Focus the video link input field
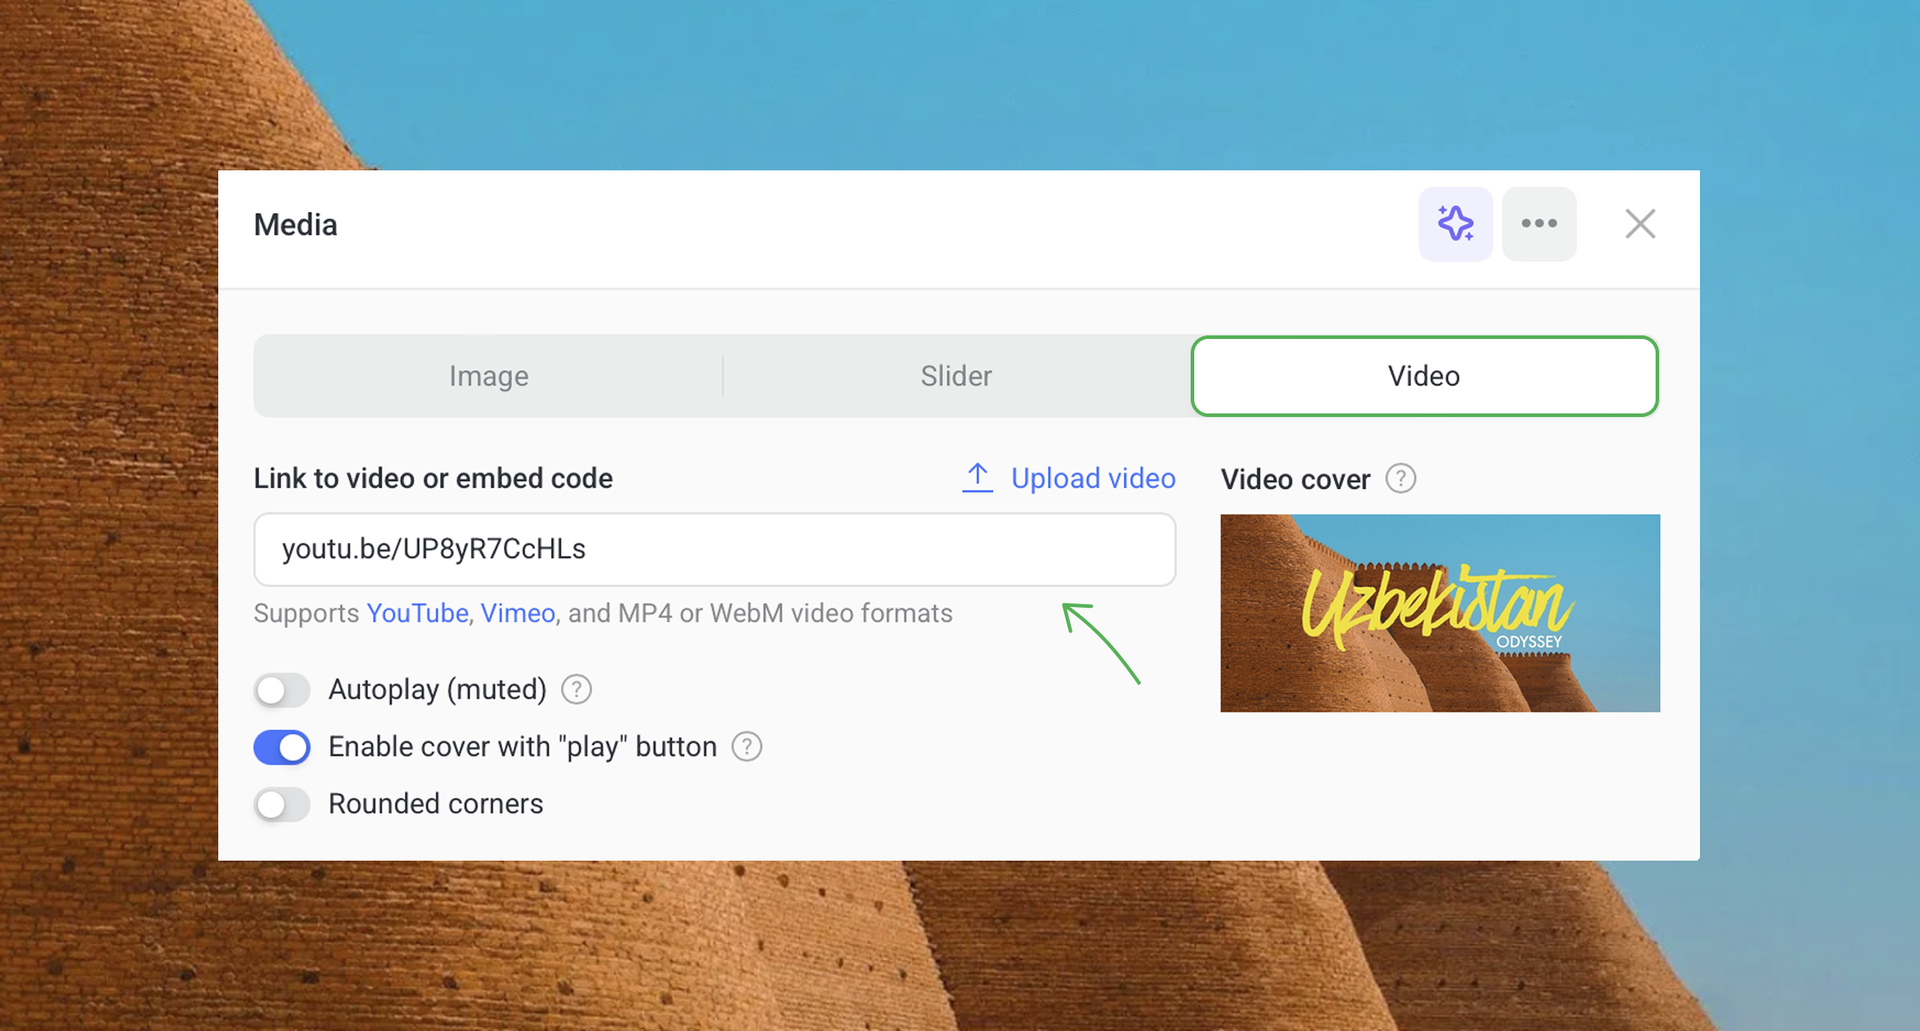The image size is (1920, 1031). pos(714,549)
